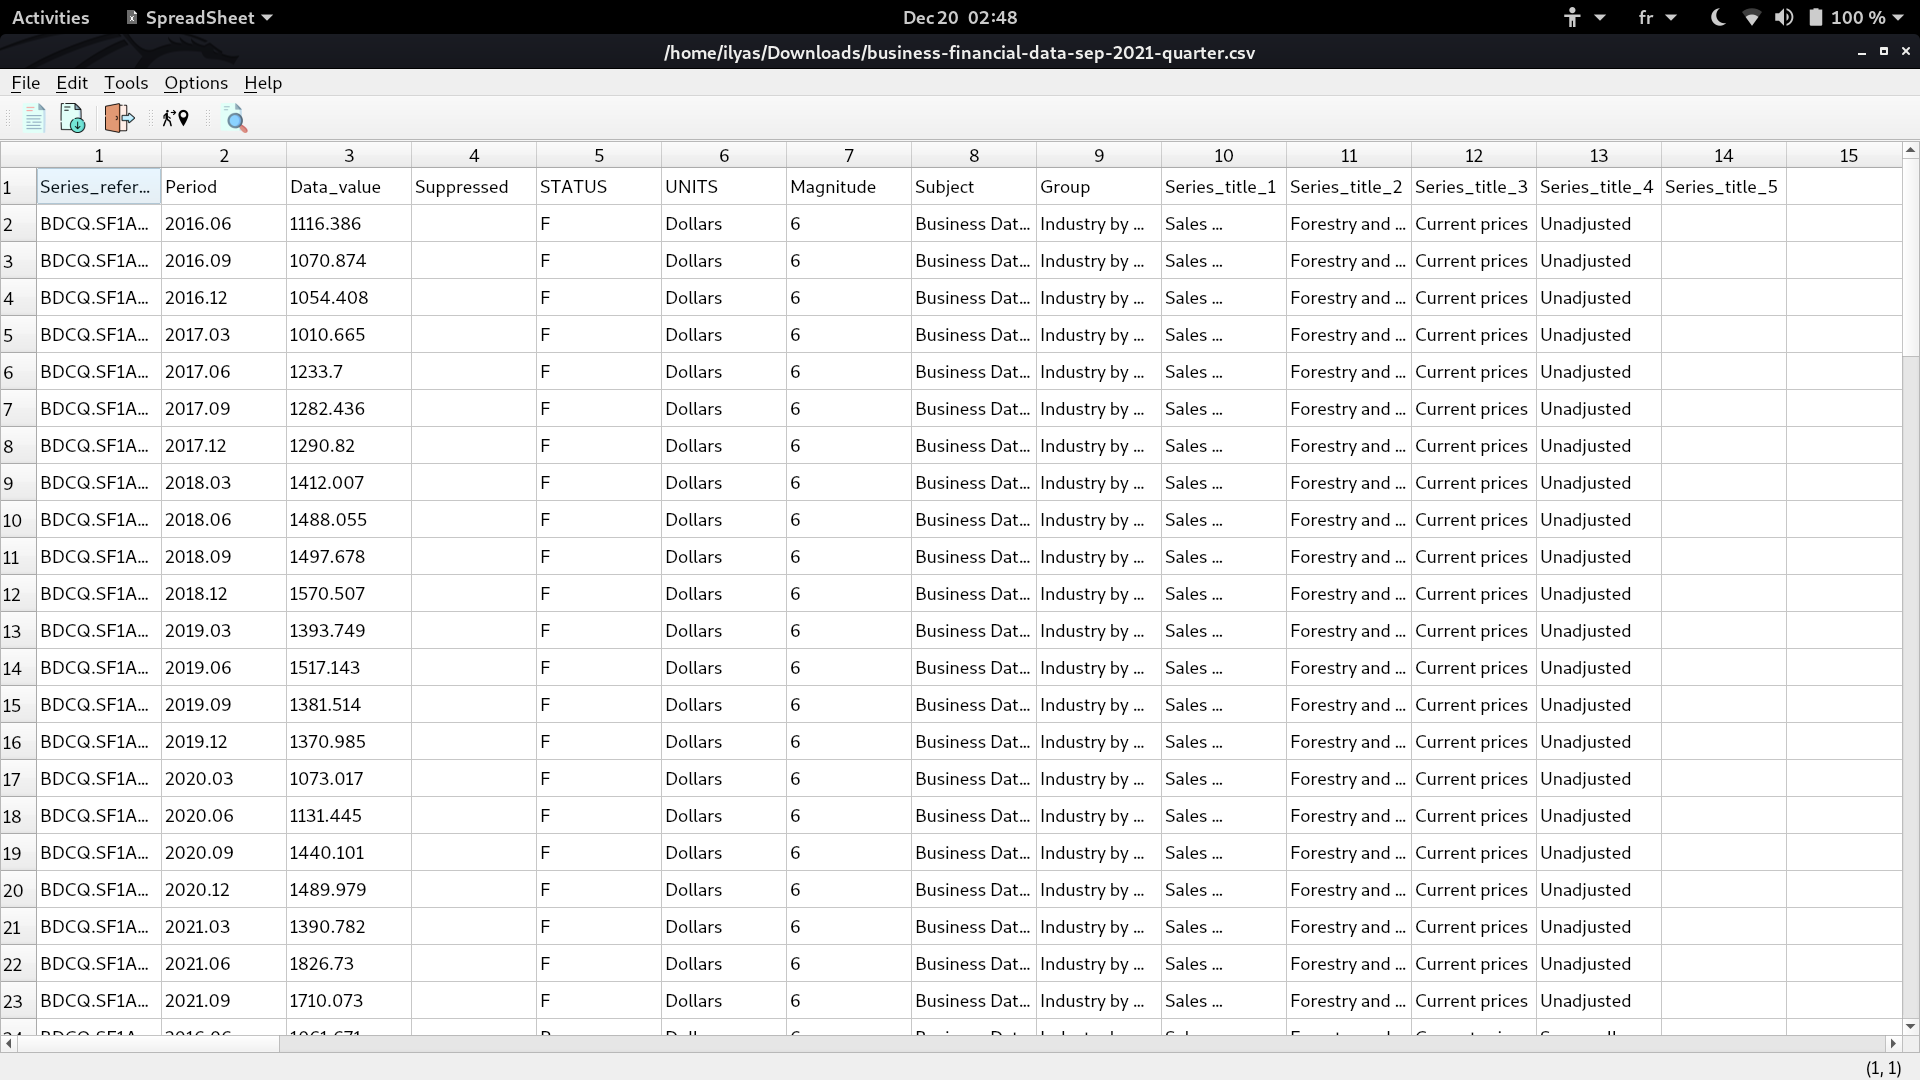
Task: Click the exit door toolbar icon
Action: (x=119, y=119)
